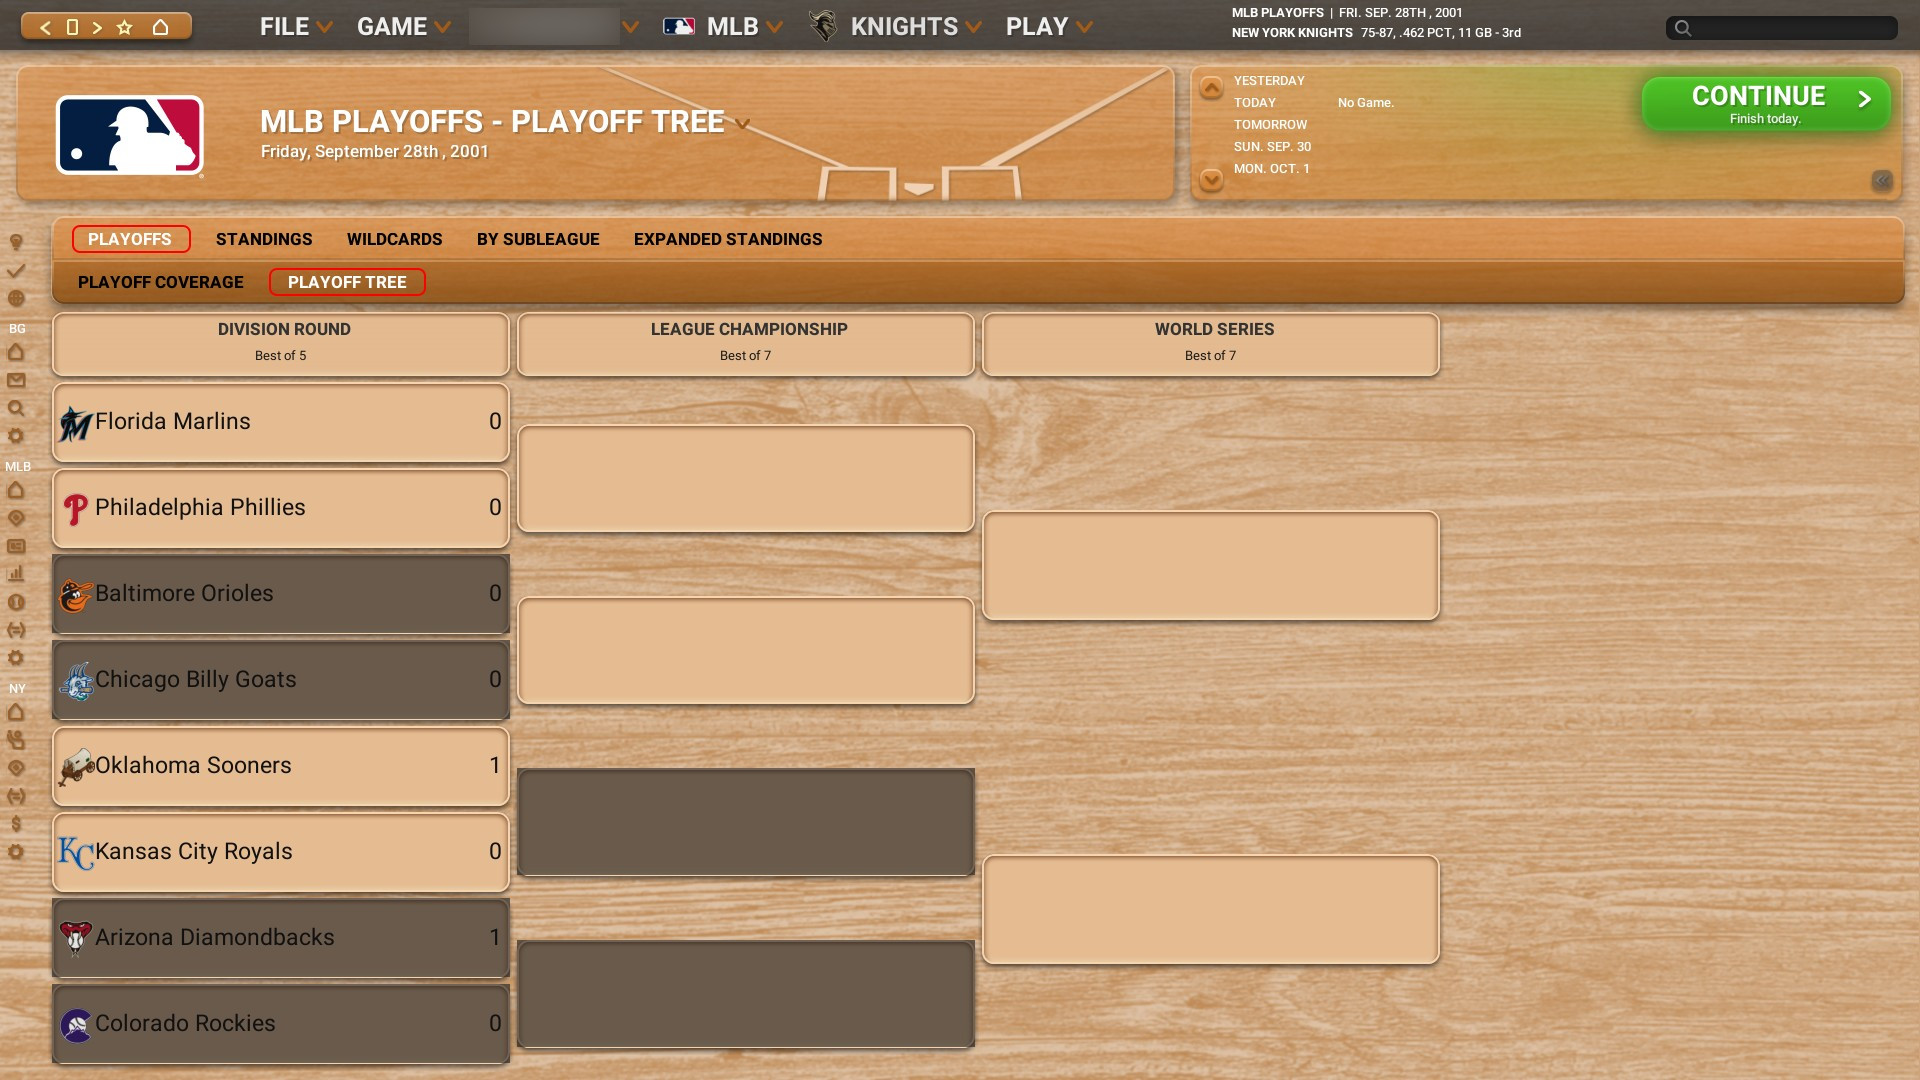This screenshot has width=1920, height=1080.
Task: Click the forward navigation arrow
Action: tap(97, 27)
